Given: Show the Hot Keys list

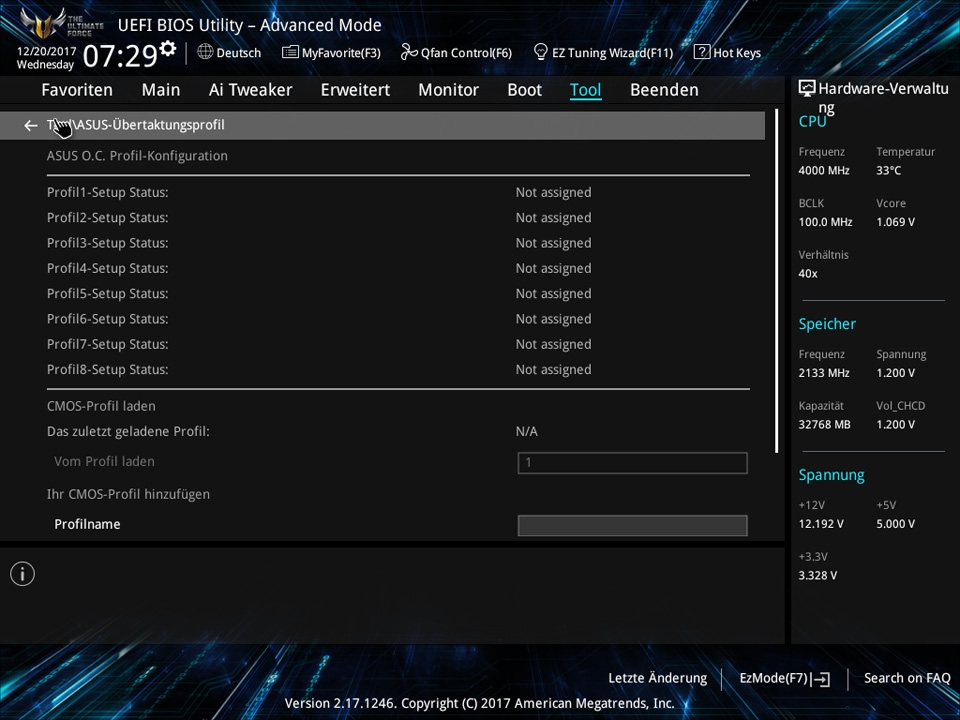Looking at the screenshot, I should coord(727,53).
